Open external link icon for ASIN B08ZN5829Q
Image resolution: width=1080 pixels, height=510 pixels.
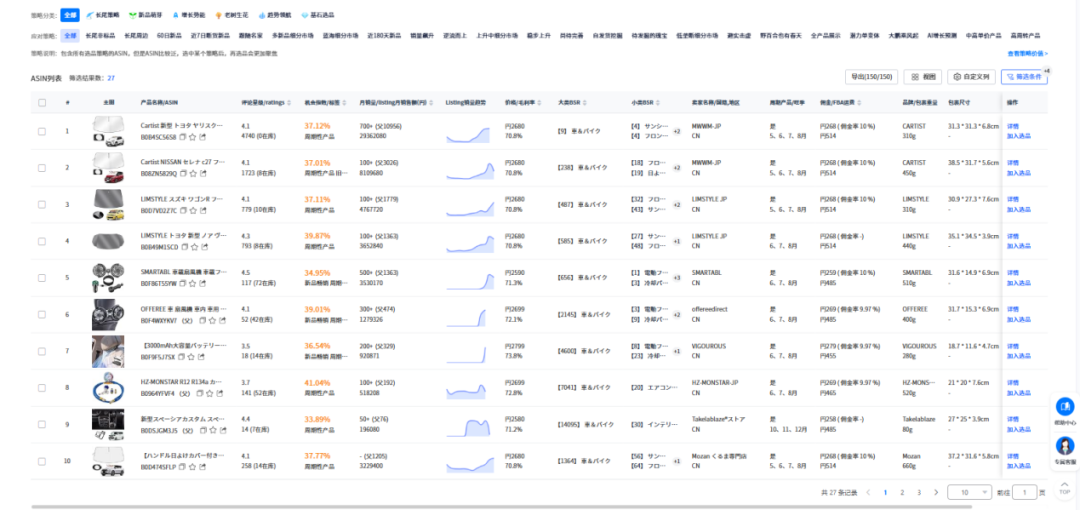pos(202,174)
